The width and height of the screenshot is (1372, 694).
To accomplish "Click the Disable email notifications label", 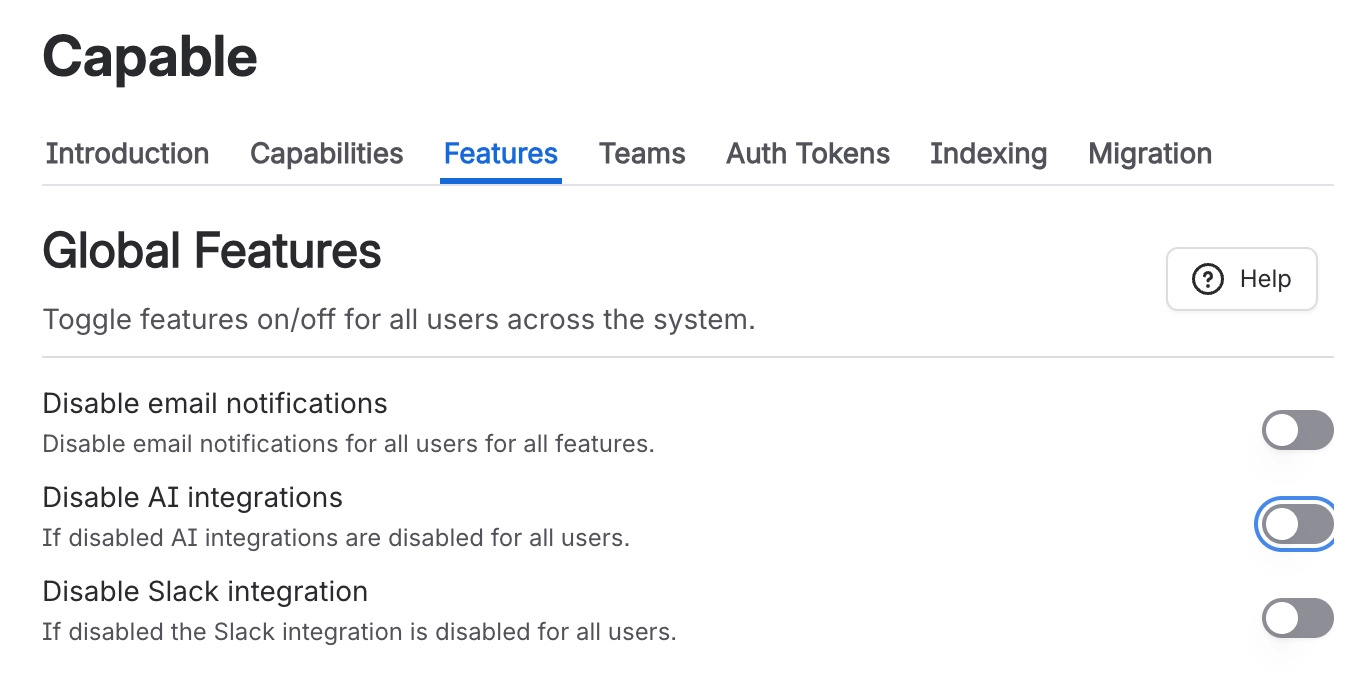I will (214, 403).
